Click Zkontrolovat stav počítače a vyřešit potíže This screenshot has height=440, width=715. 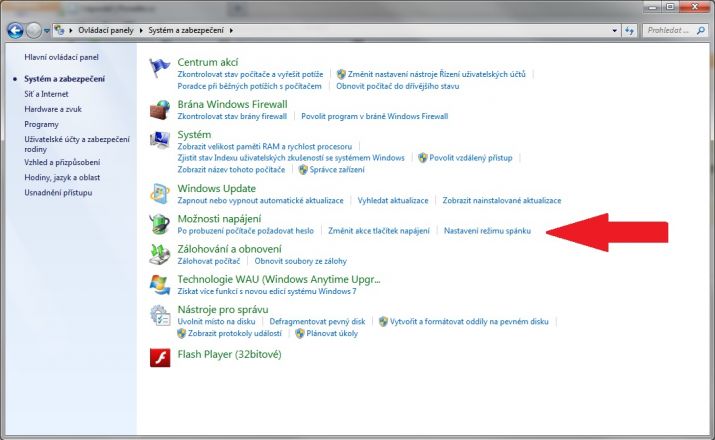pos(250,74)
